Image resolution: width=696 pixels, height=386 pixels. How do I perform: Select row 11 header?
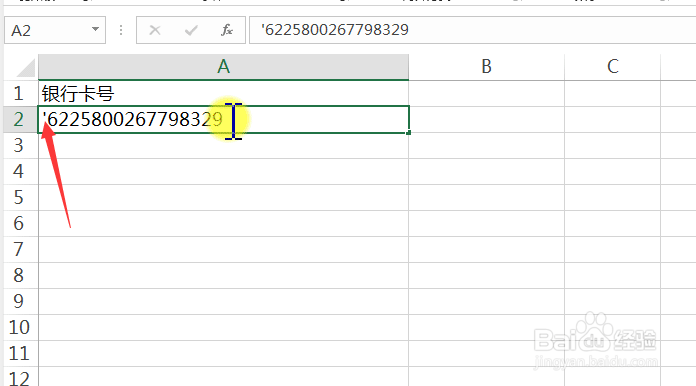pos(20,353)
